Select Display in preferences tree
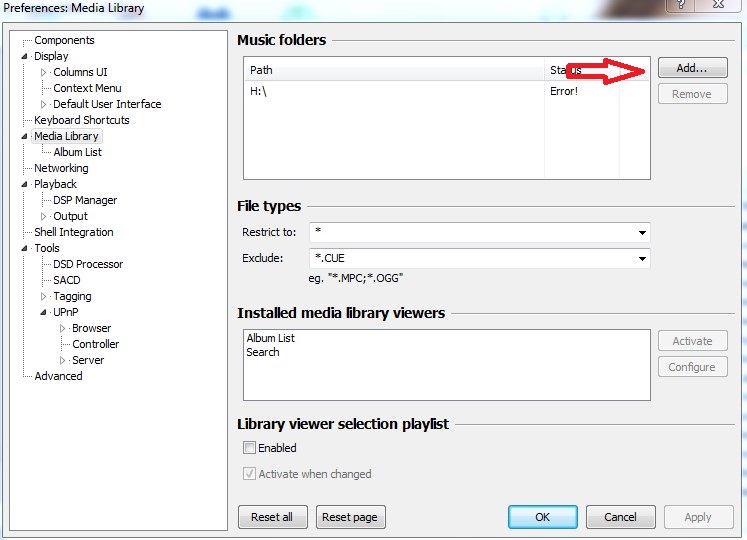Screen dimensions: 747x540 tap(51, 56)
